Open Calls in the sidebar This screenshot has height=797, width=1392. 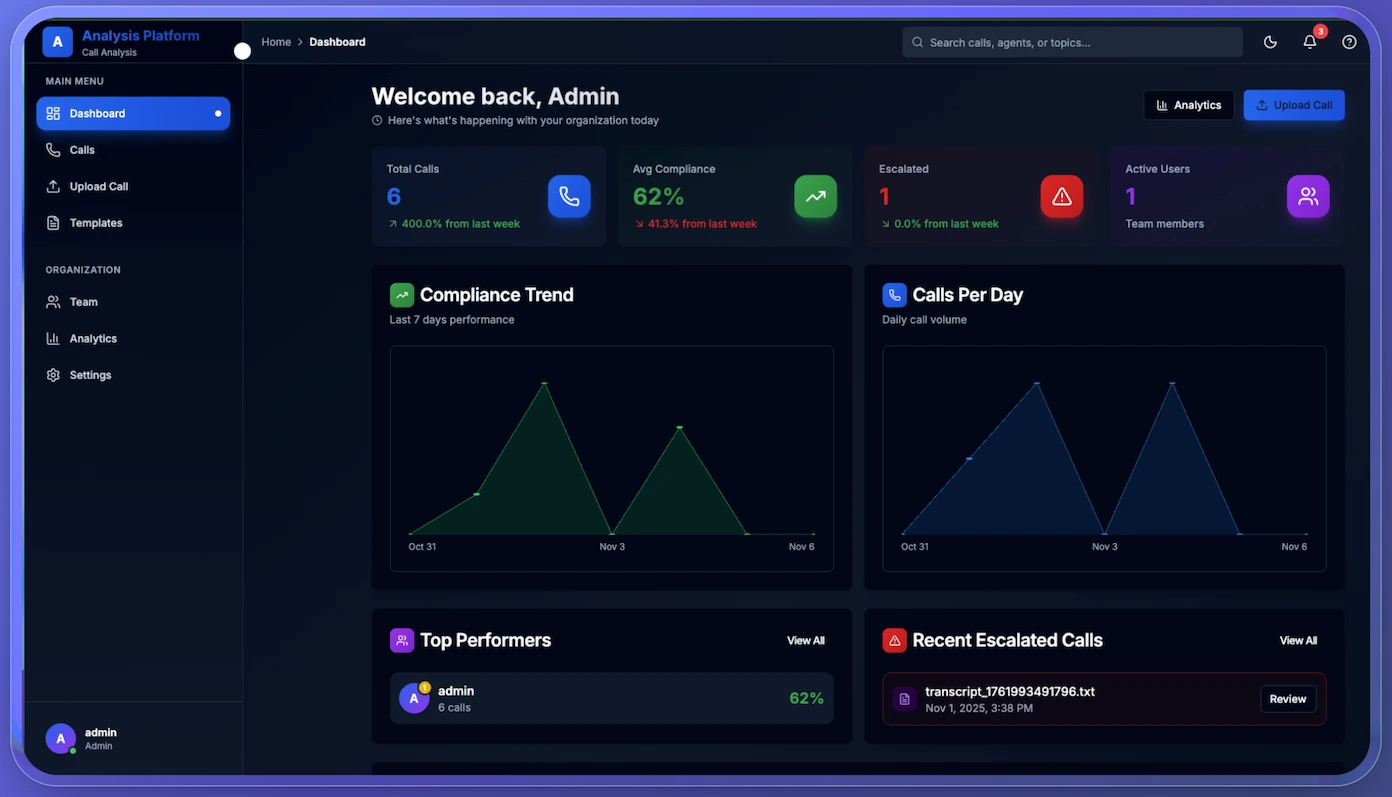82,150
